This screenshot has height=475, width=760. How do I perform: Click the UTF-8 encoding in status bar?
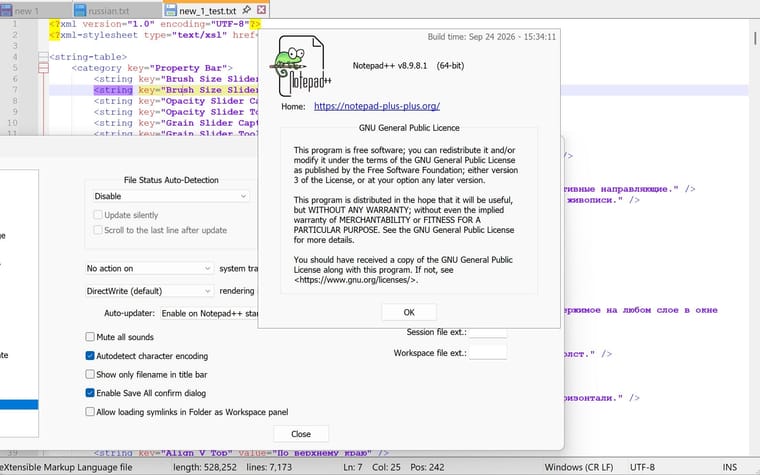tap(642, 467)
